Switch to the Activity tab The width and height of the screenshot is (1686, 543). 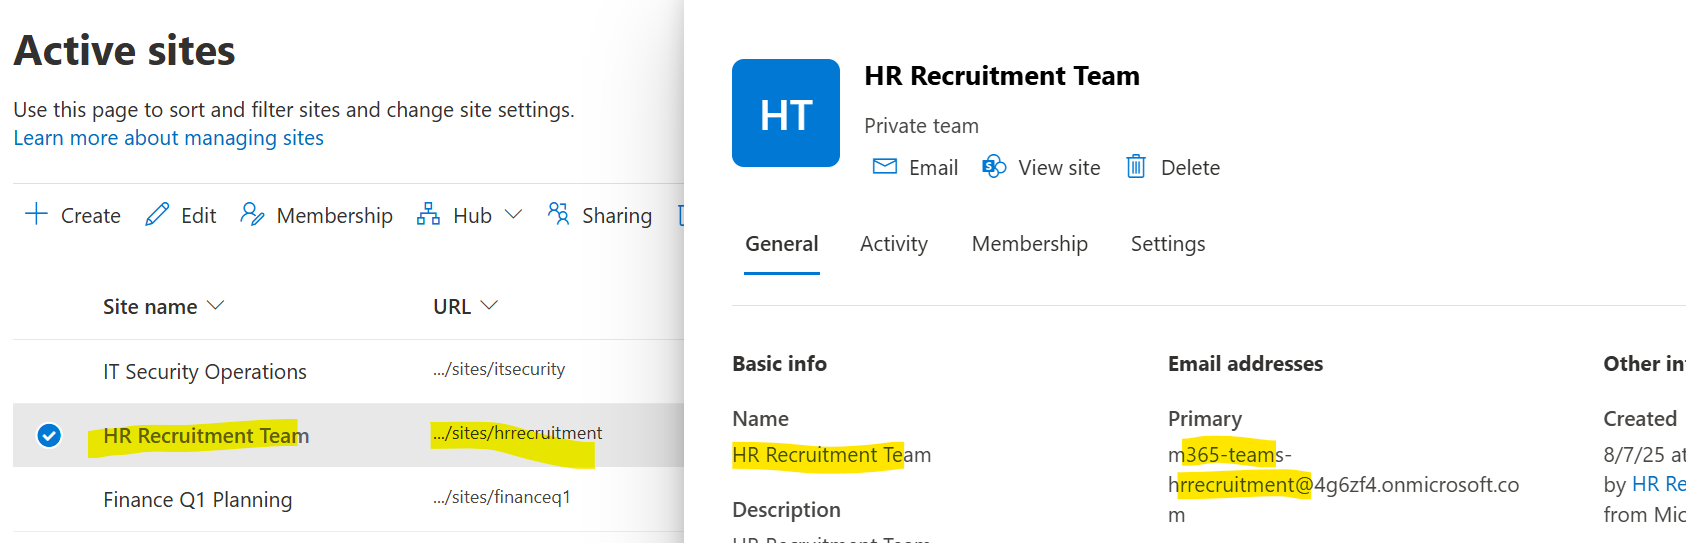(893, 244)
